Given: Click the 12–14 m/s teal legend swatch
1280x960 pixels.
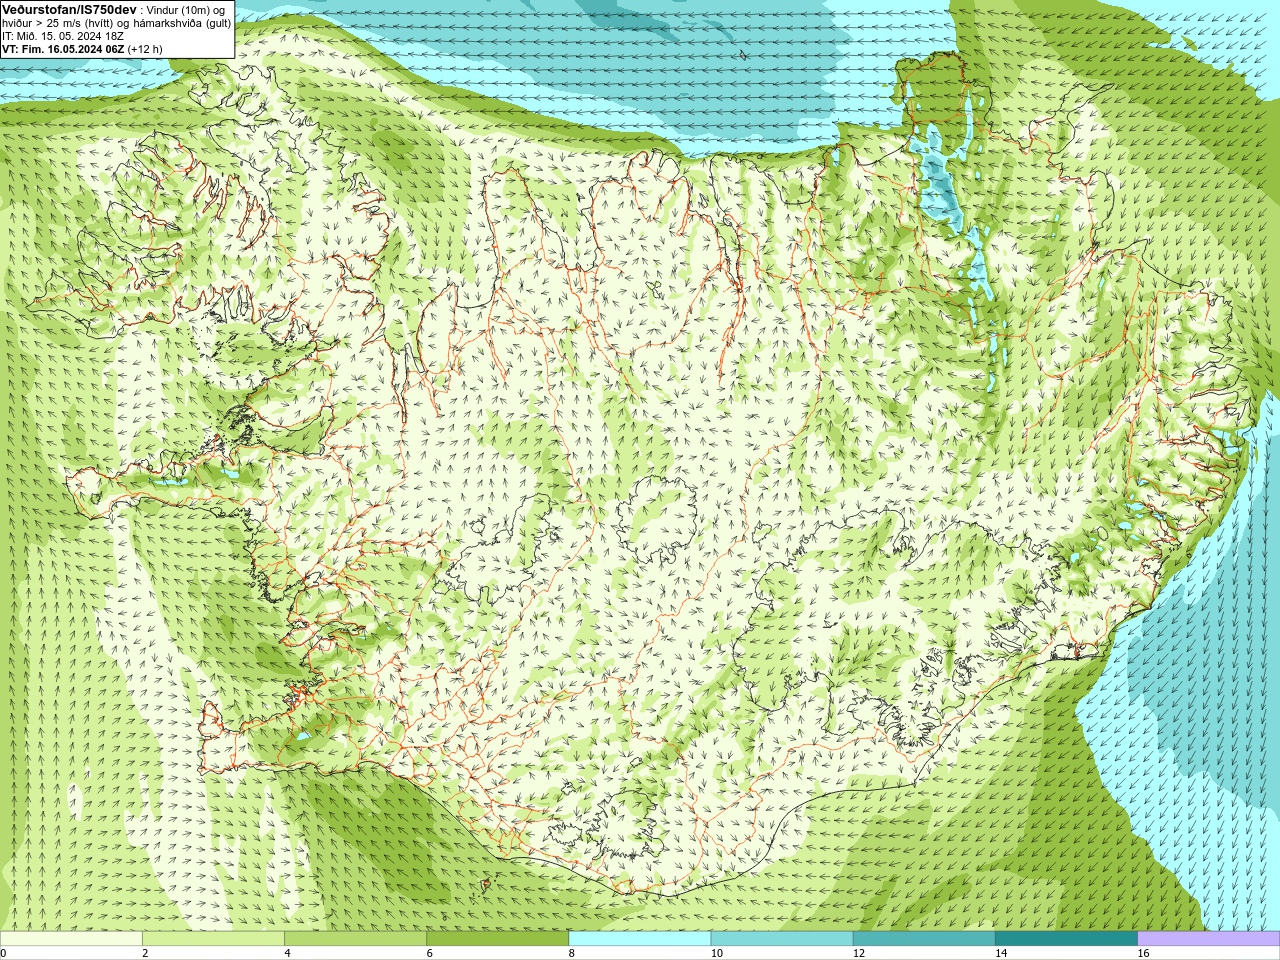Looking at the screenshot, I should (924, 939).
